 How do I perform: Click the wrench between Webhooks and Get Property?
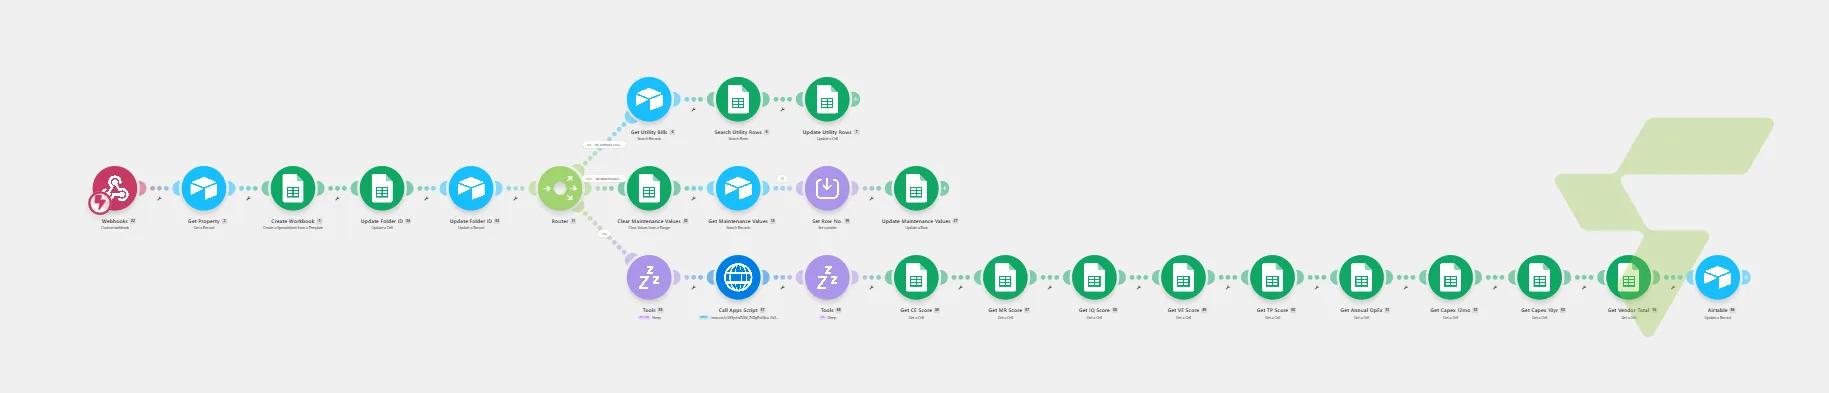click(x=160, y=199)
